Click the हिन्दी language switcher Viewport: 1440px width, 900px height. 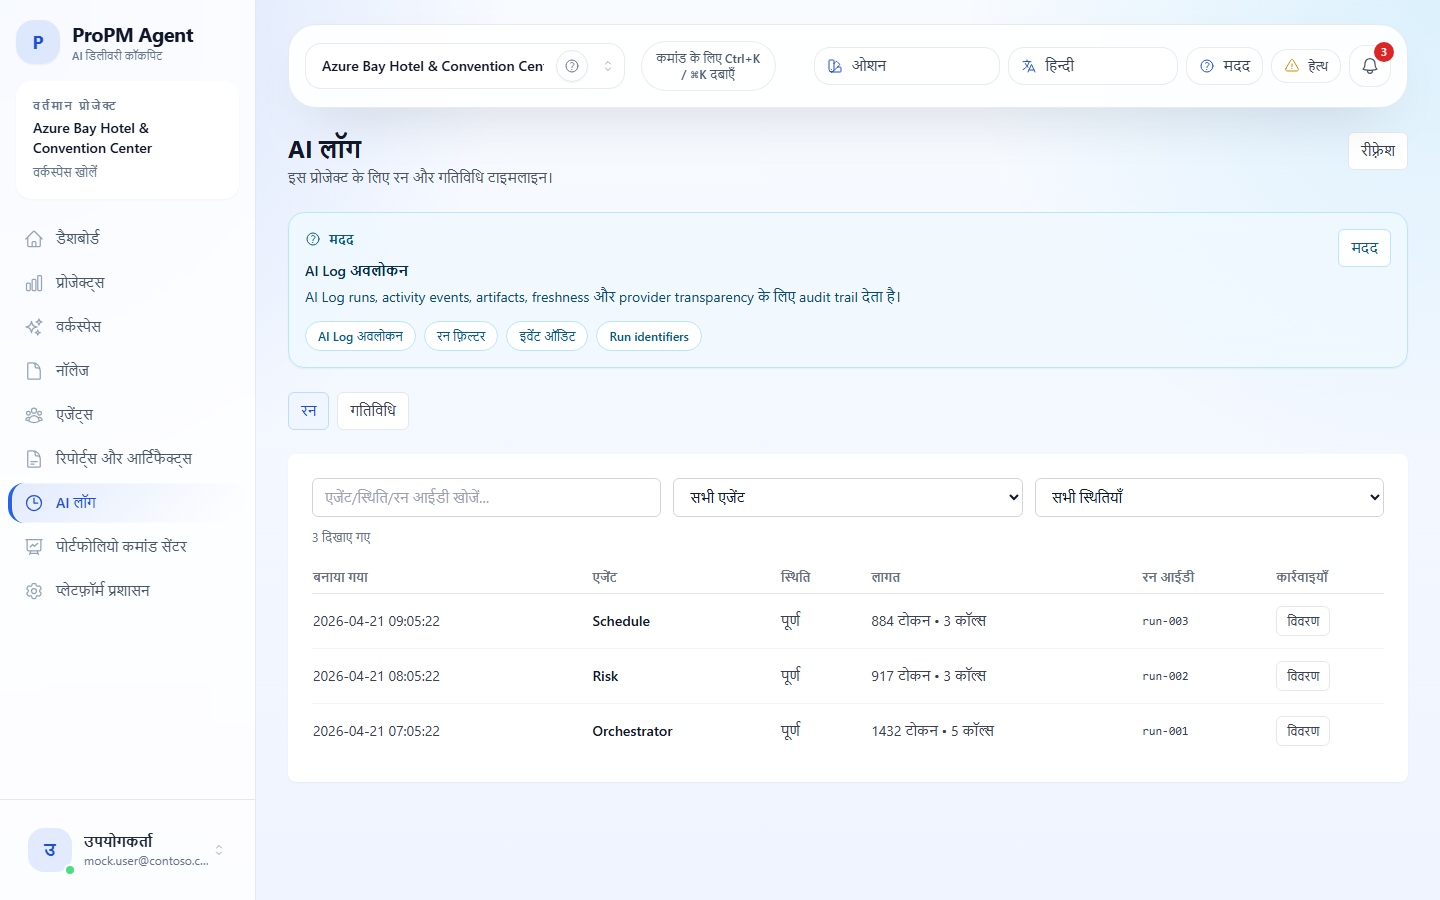pos(1092,66)
